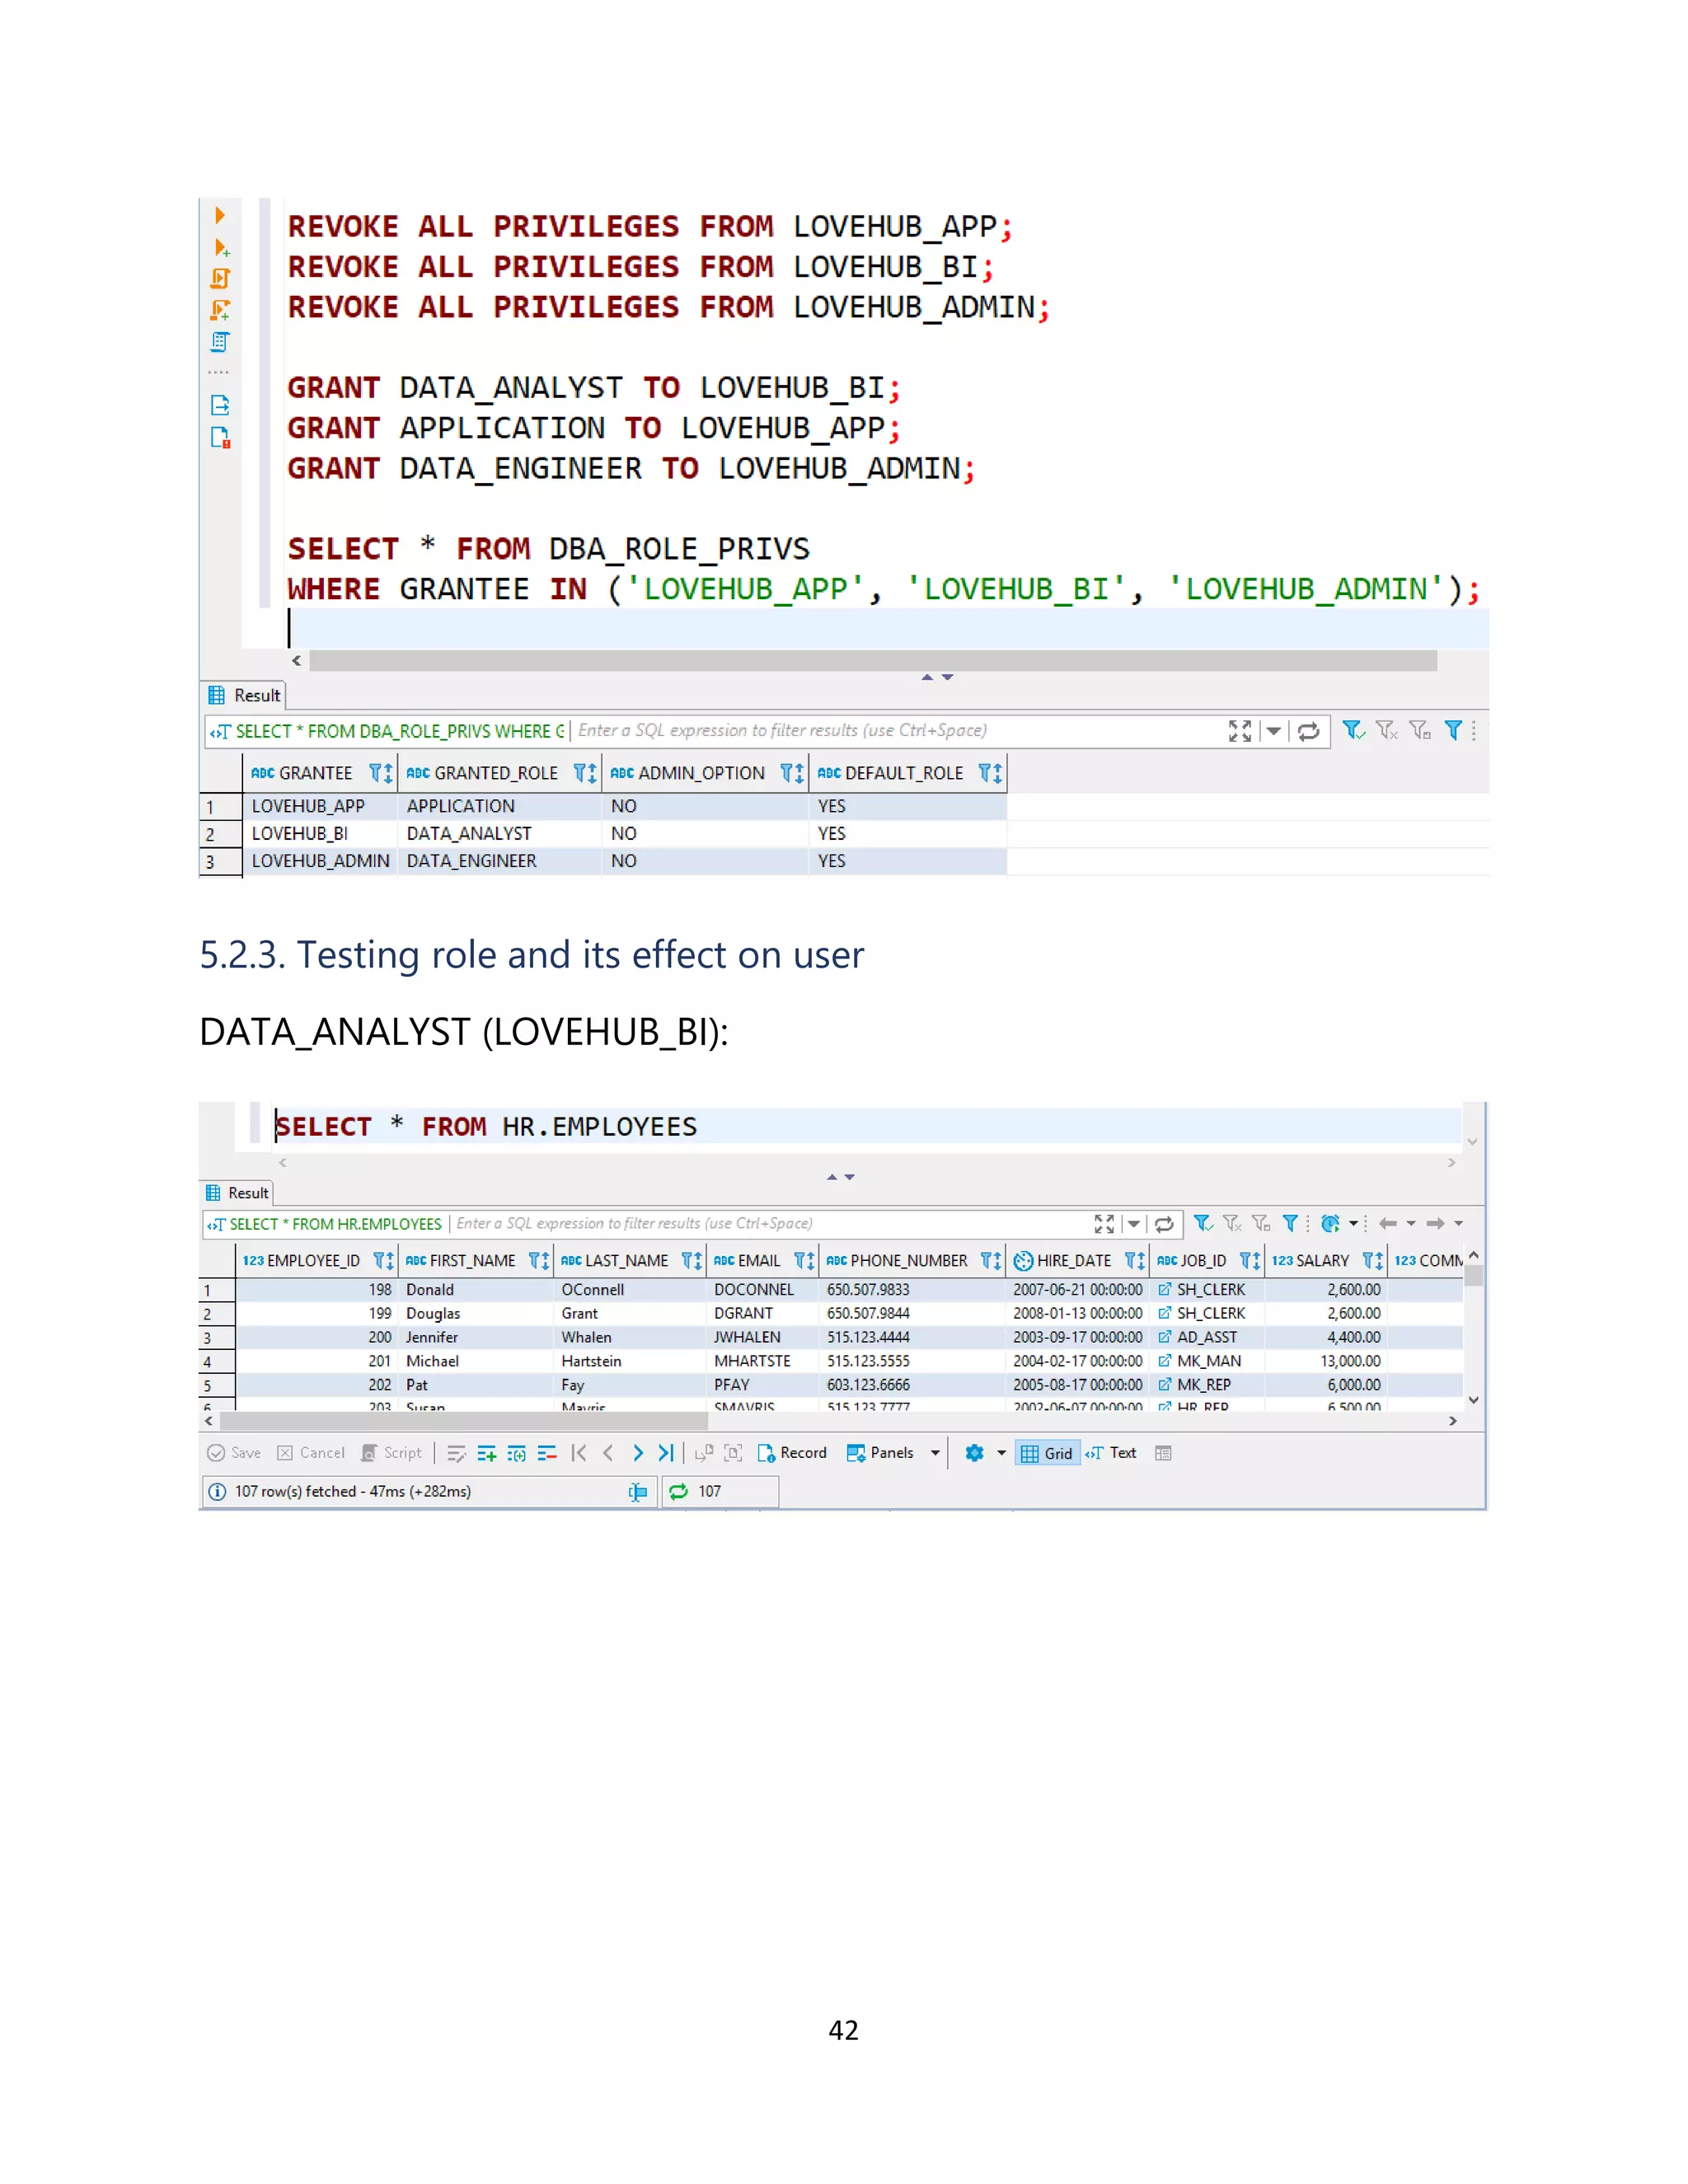Click horizontal scrollbar of HR.EMPLOYEES grid
Screen dimensions: 1688x2184
click(x=464, y=1421)
